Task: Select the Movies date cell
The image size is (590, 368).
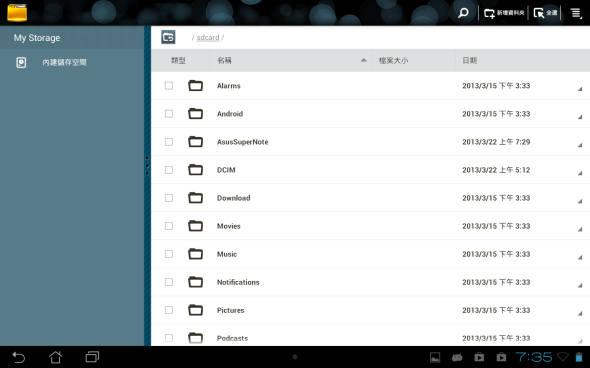Action: point(496,226)
